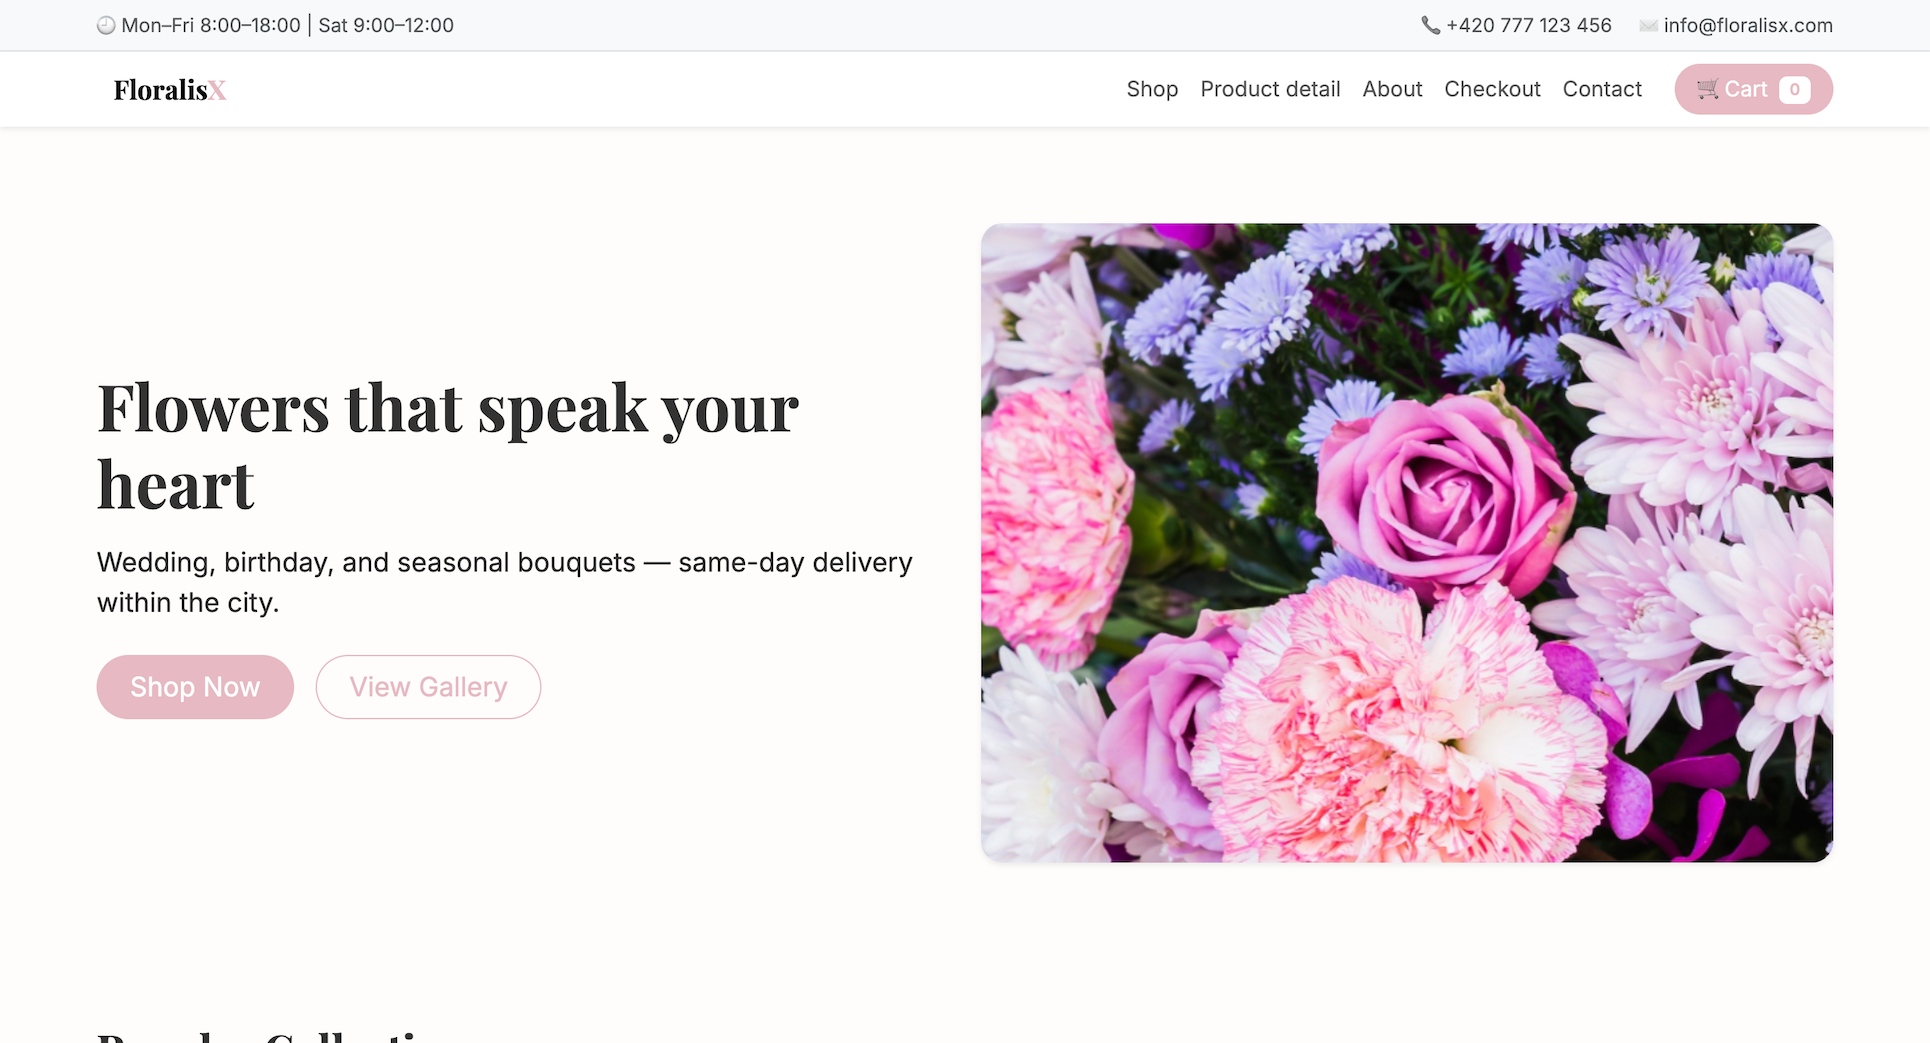The height and width of the screenshot is (1043, 1930).
Task: Open the Shop page from navigation
Action: pos(1152,89)
